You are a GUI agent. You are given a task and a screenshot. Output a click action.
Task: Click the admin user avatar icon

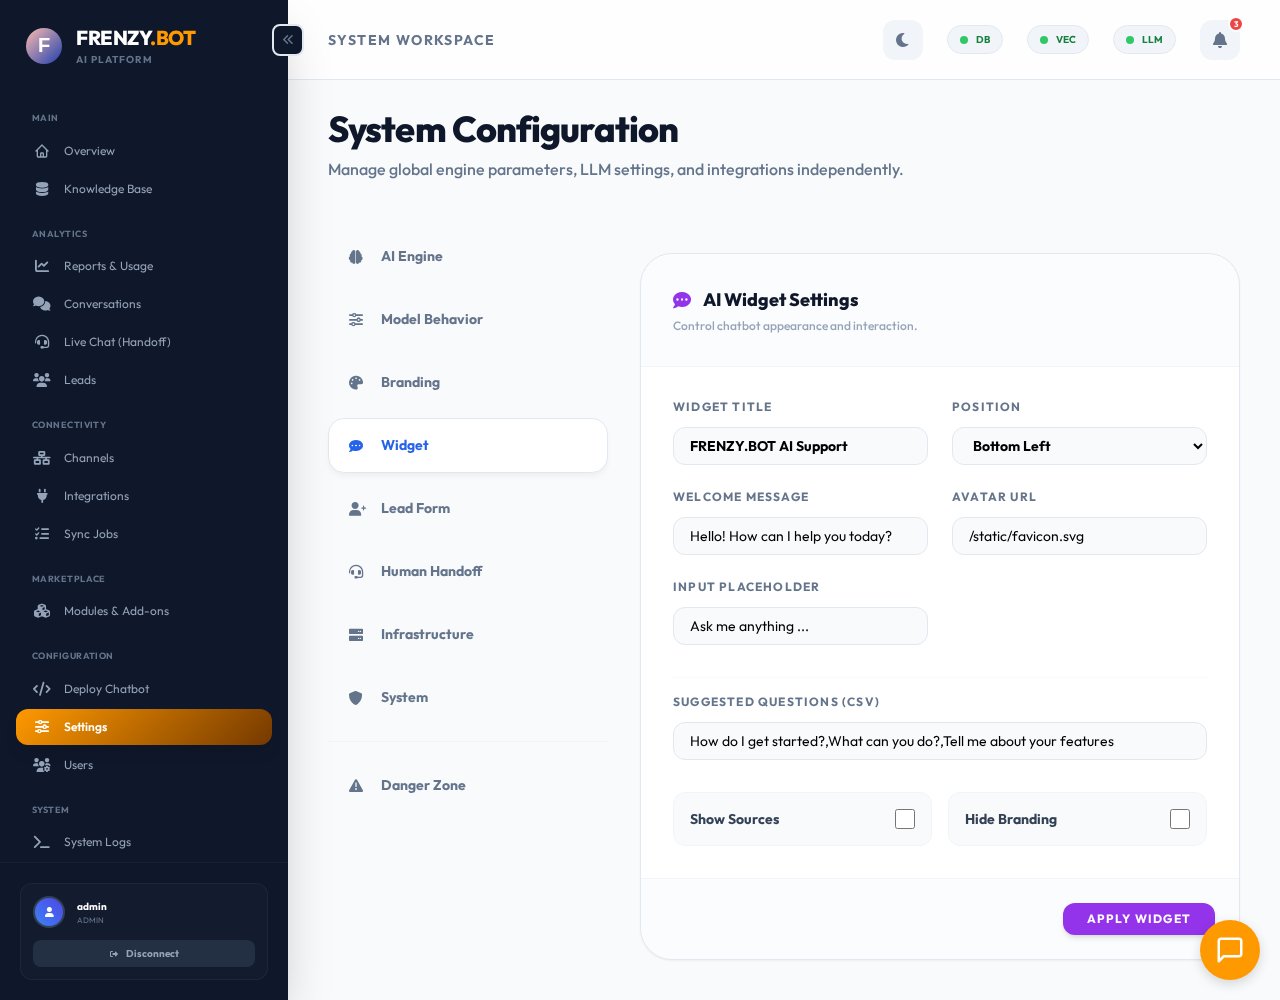49,912
